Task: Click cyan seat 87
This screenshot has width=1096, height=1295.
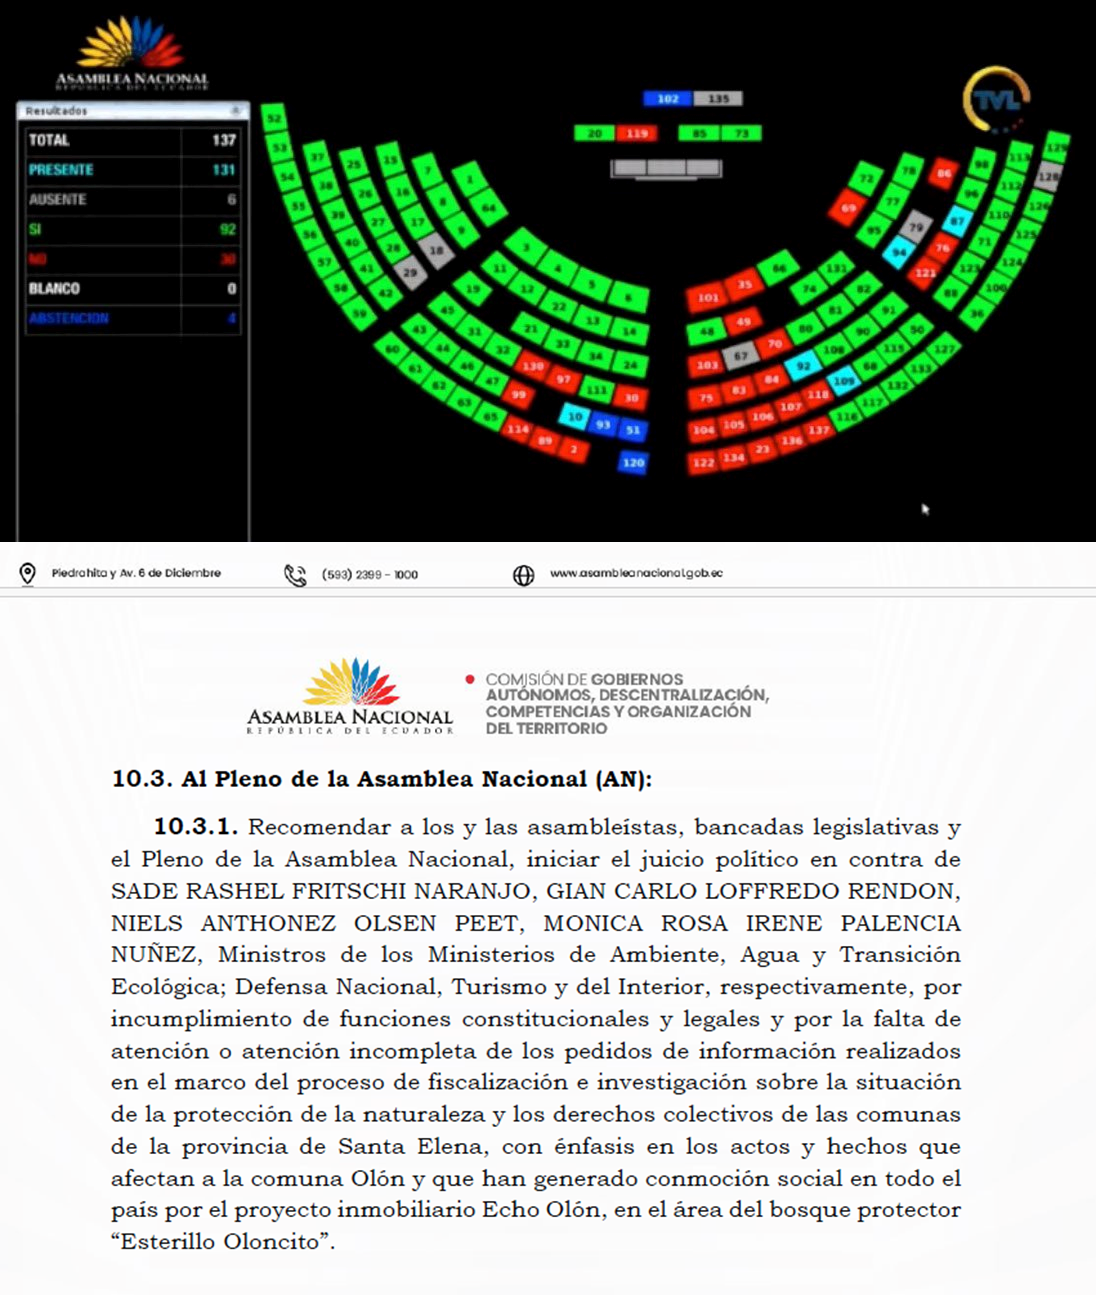Action: click(x=958, y=221)
